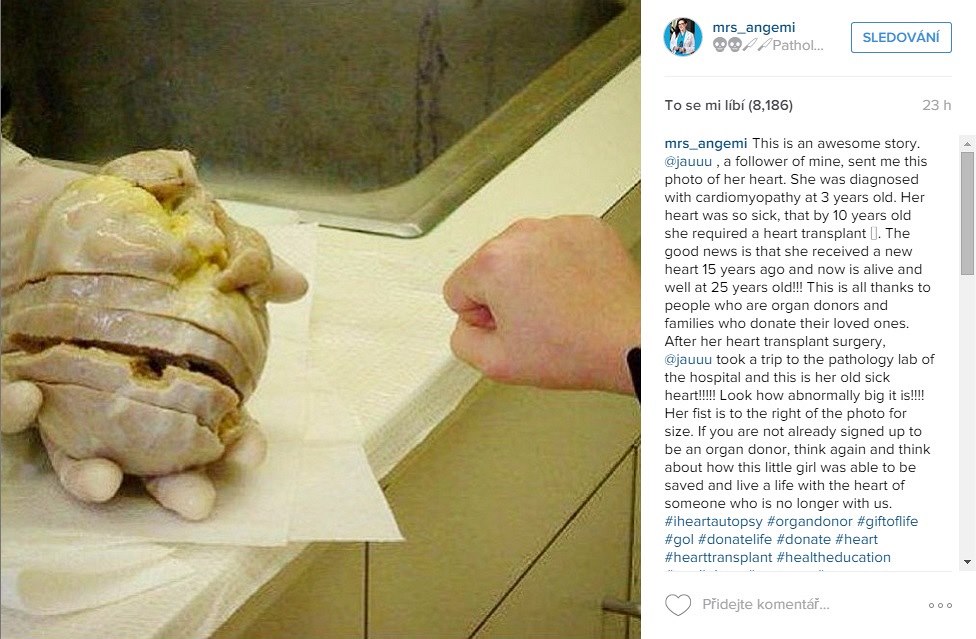Open the #organdonor hashtag
The image size is (976, 639).
(x=810, y=521)
